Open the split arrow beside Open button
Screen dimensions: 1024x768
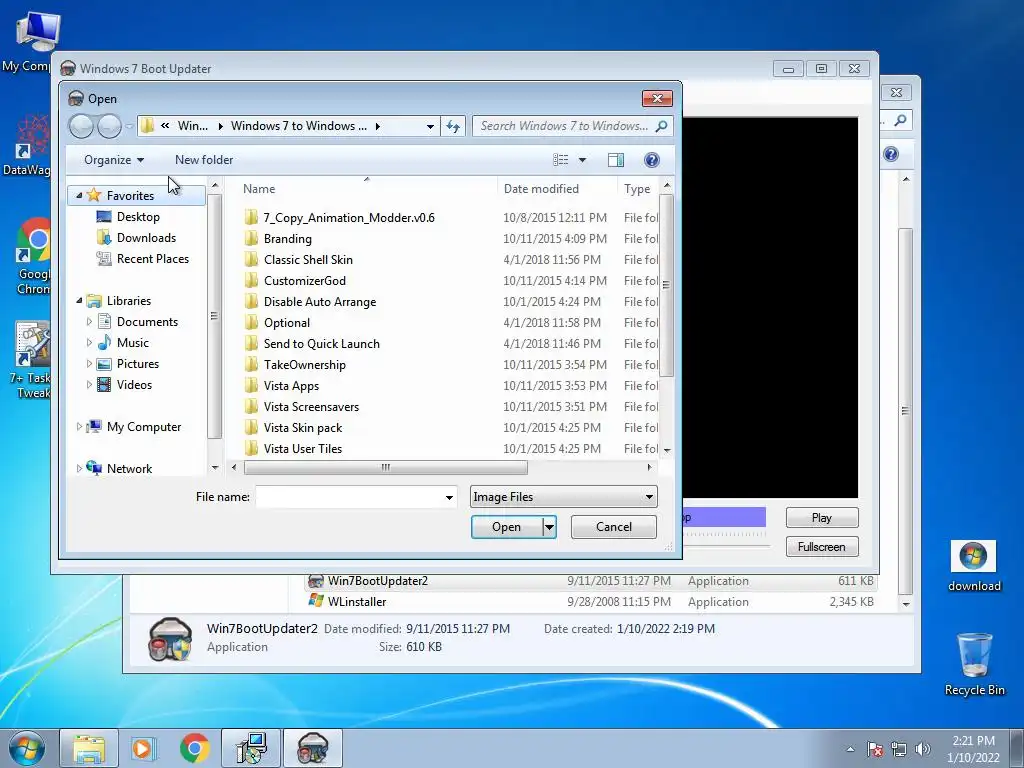[x=550, y=527]
